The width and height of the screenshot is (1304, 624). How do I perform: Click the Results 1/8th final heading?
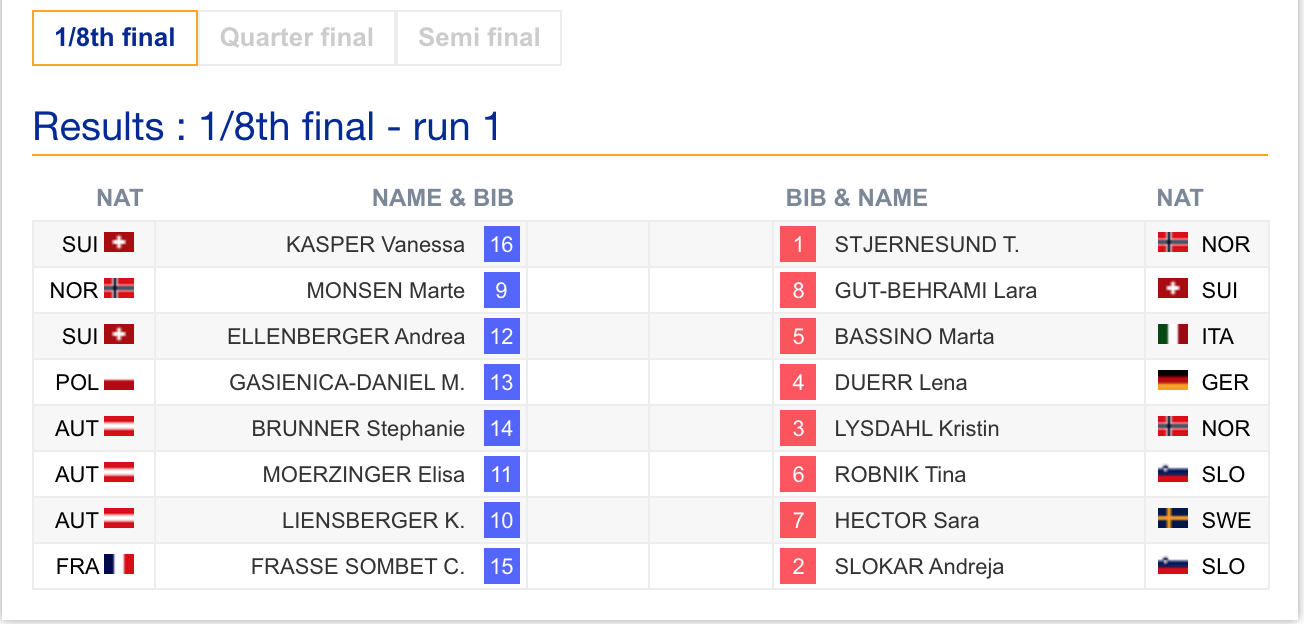click(266, 127)
